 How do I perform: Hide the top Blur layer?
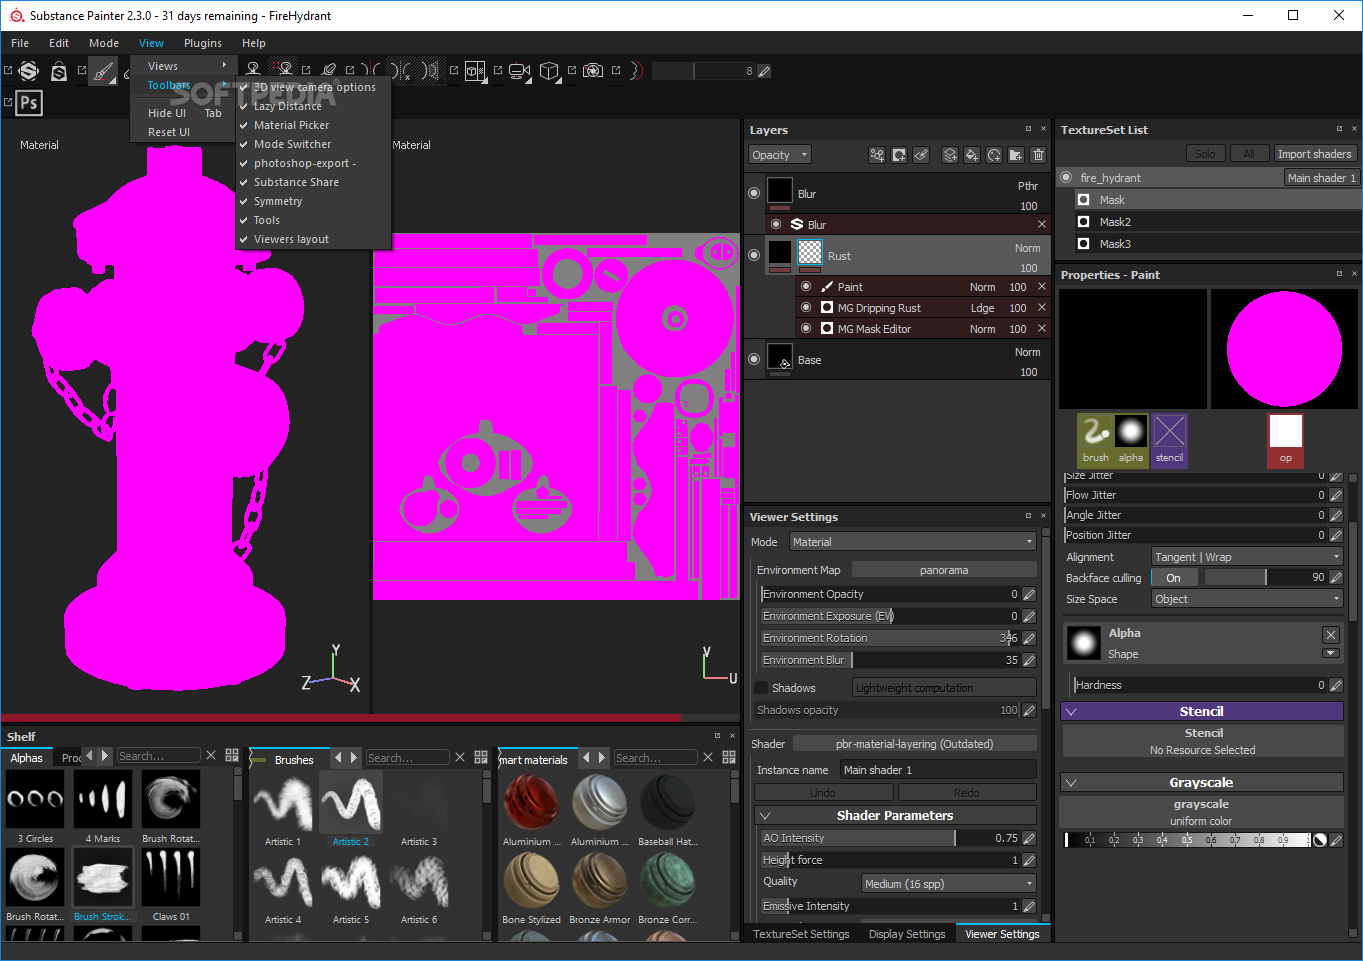[x=754, y=193]
